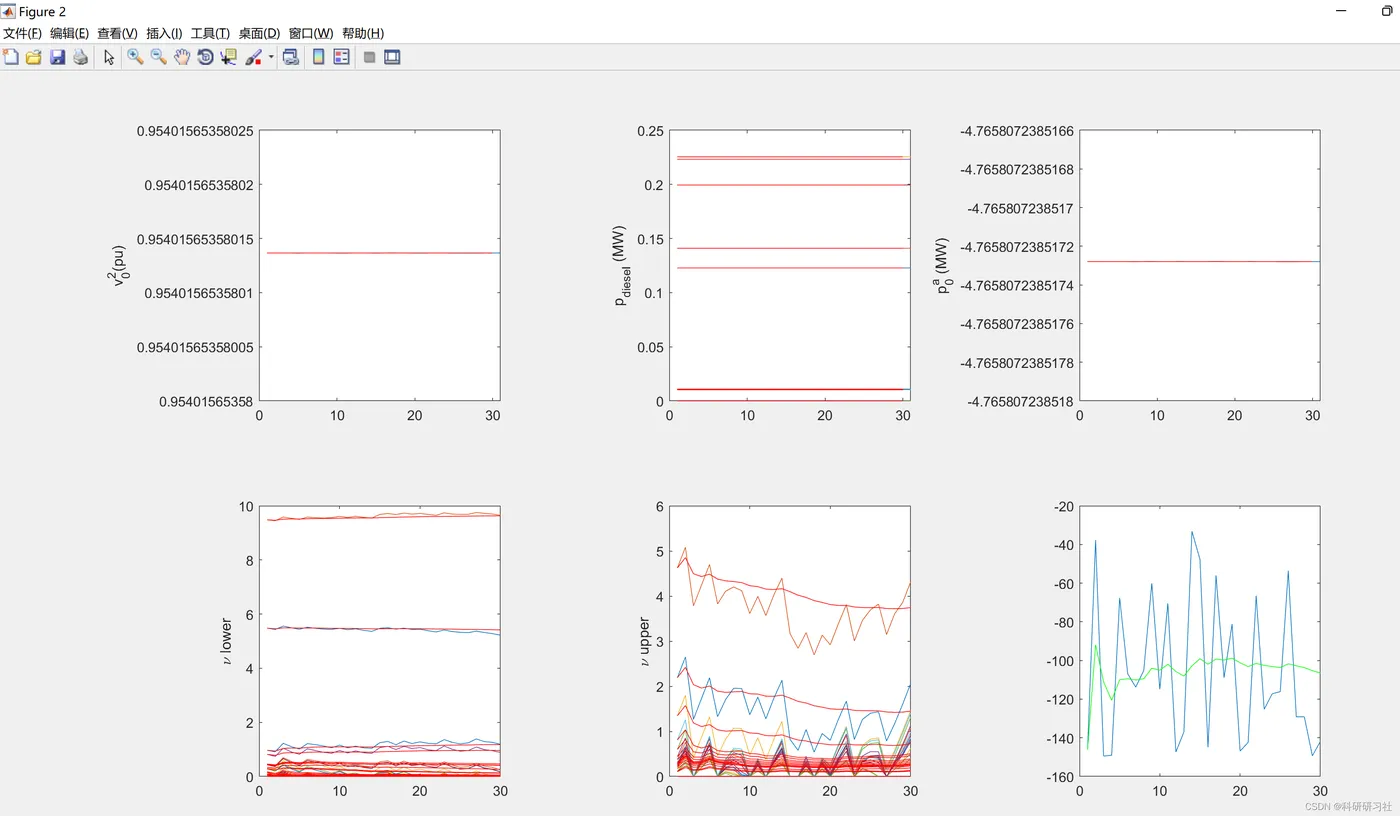Click the Link Plot toolbar icon

coord(291,57)
